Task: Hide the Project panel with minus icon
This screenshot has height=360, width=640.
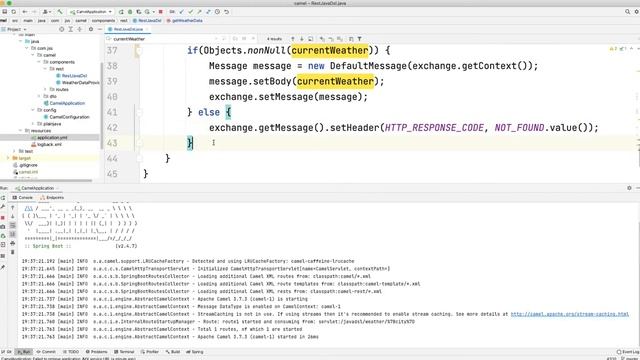Action: pos(99,29)
